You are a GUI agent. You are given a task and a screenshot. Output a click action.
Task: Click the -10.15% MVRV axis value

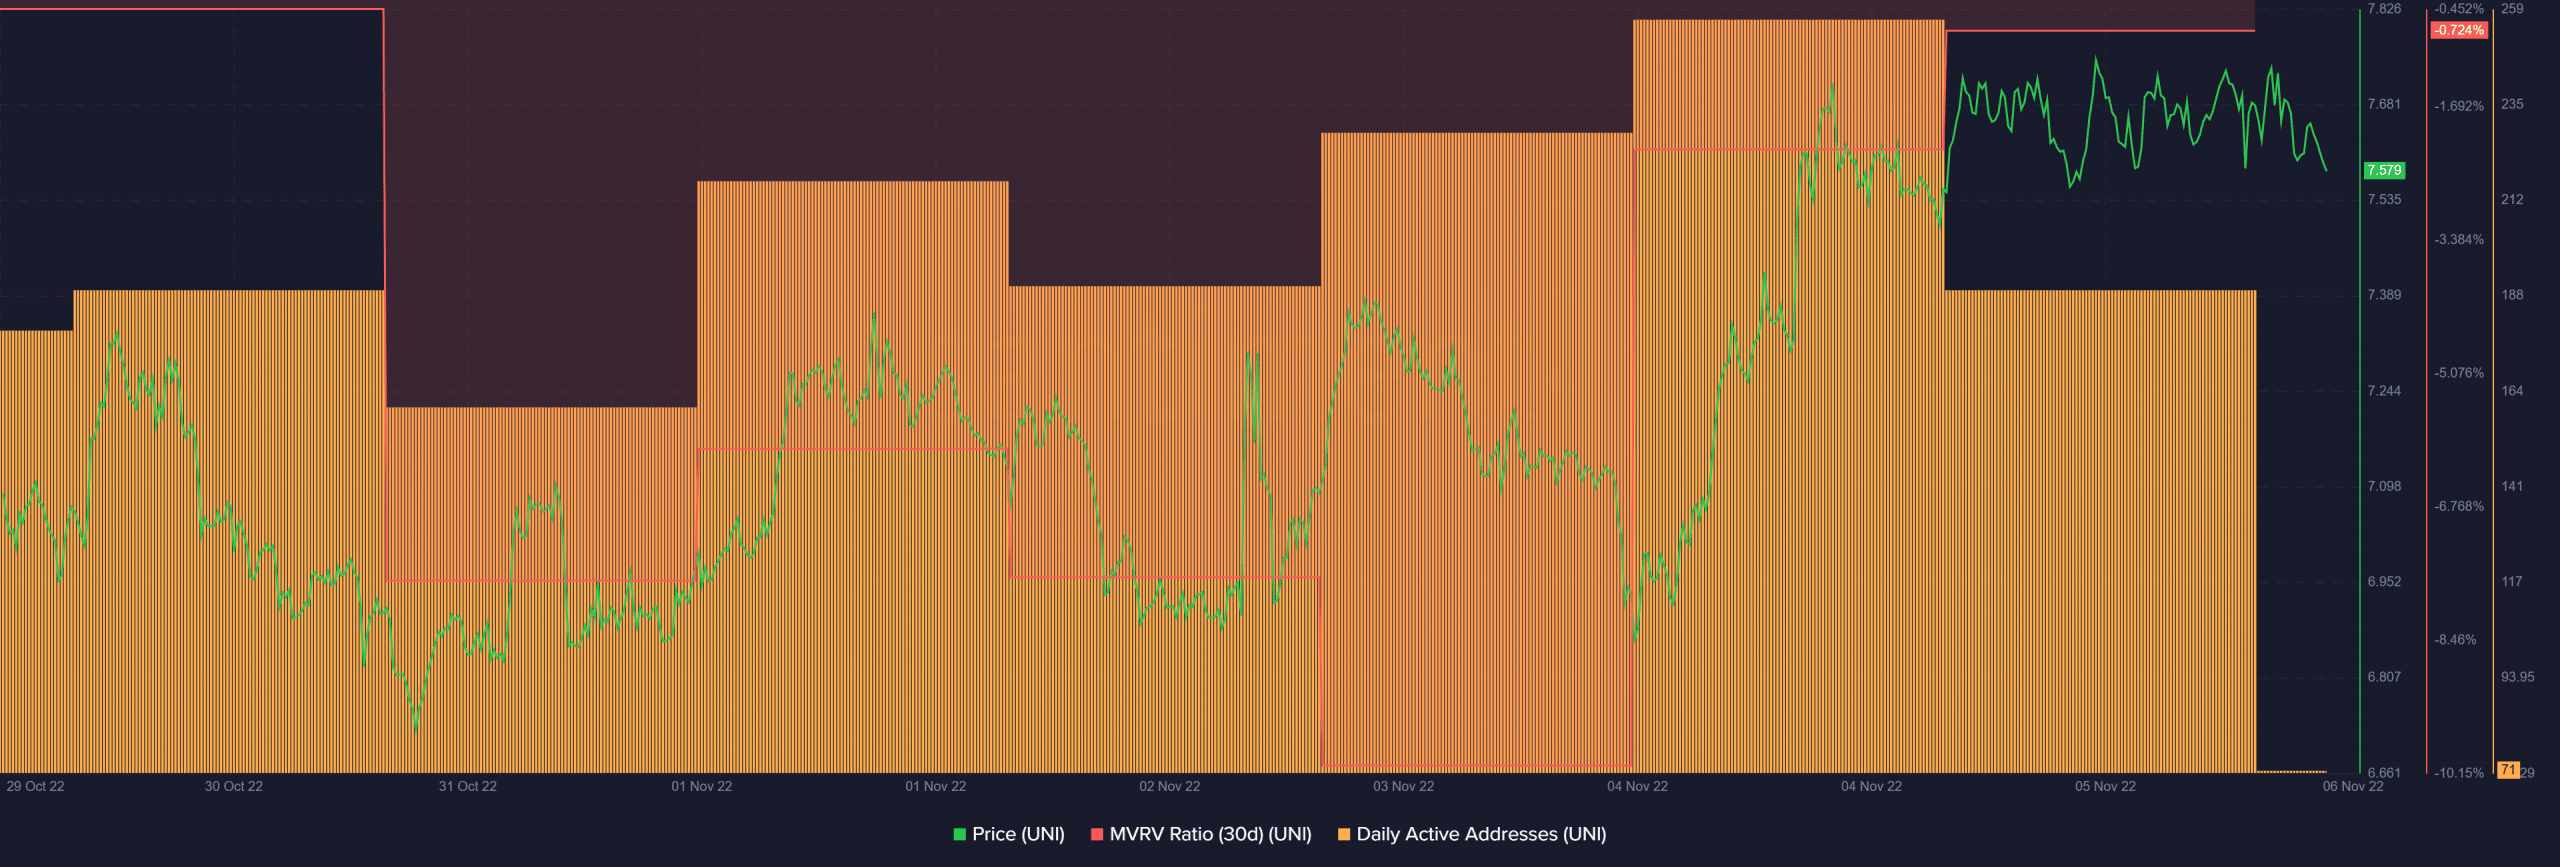click(2459, 773)
